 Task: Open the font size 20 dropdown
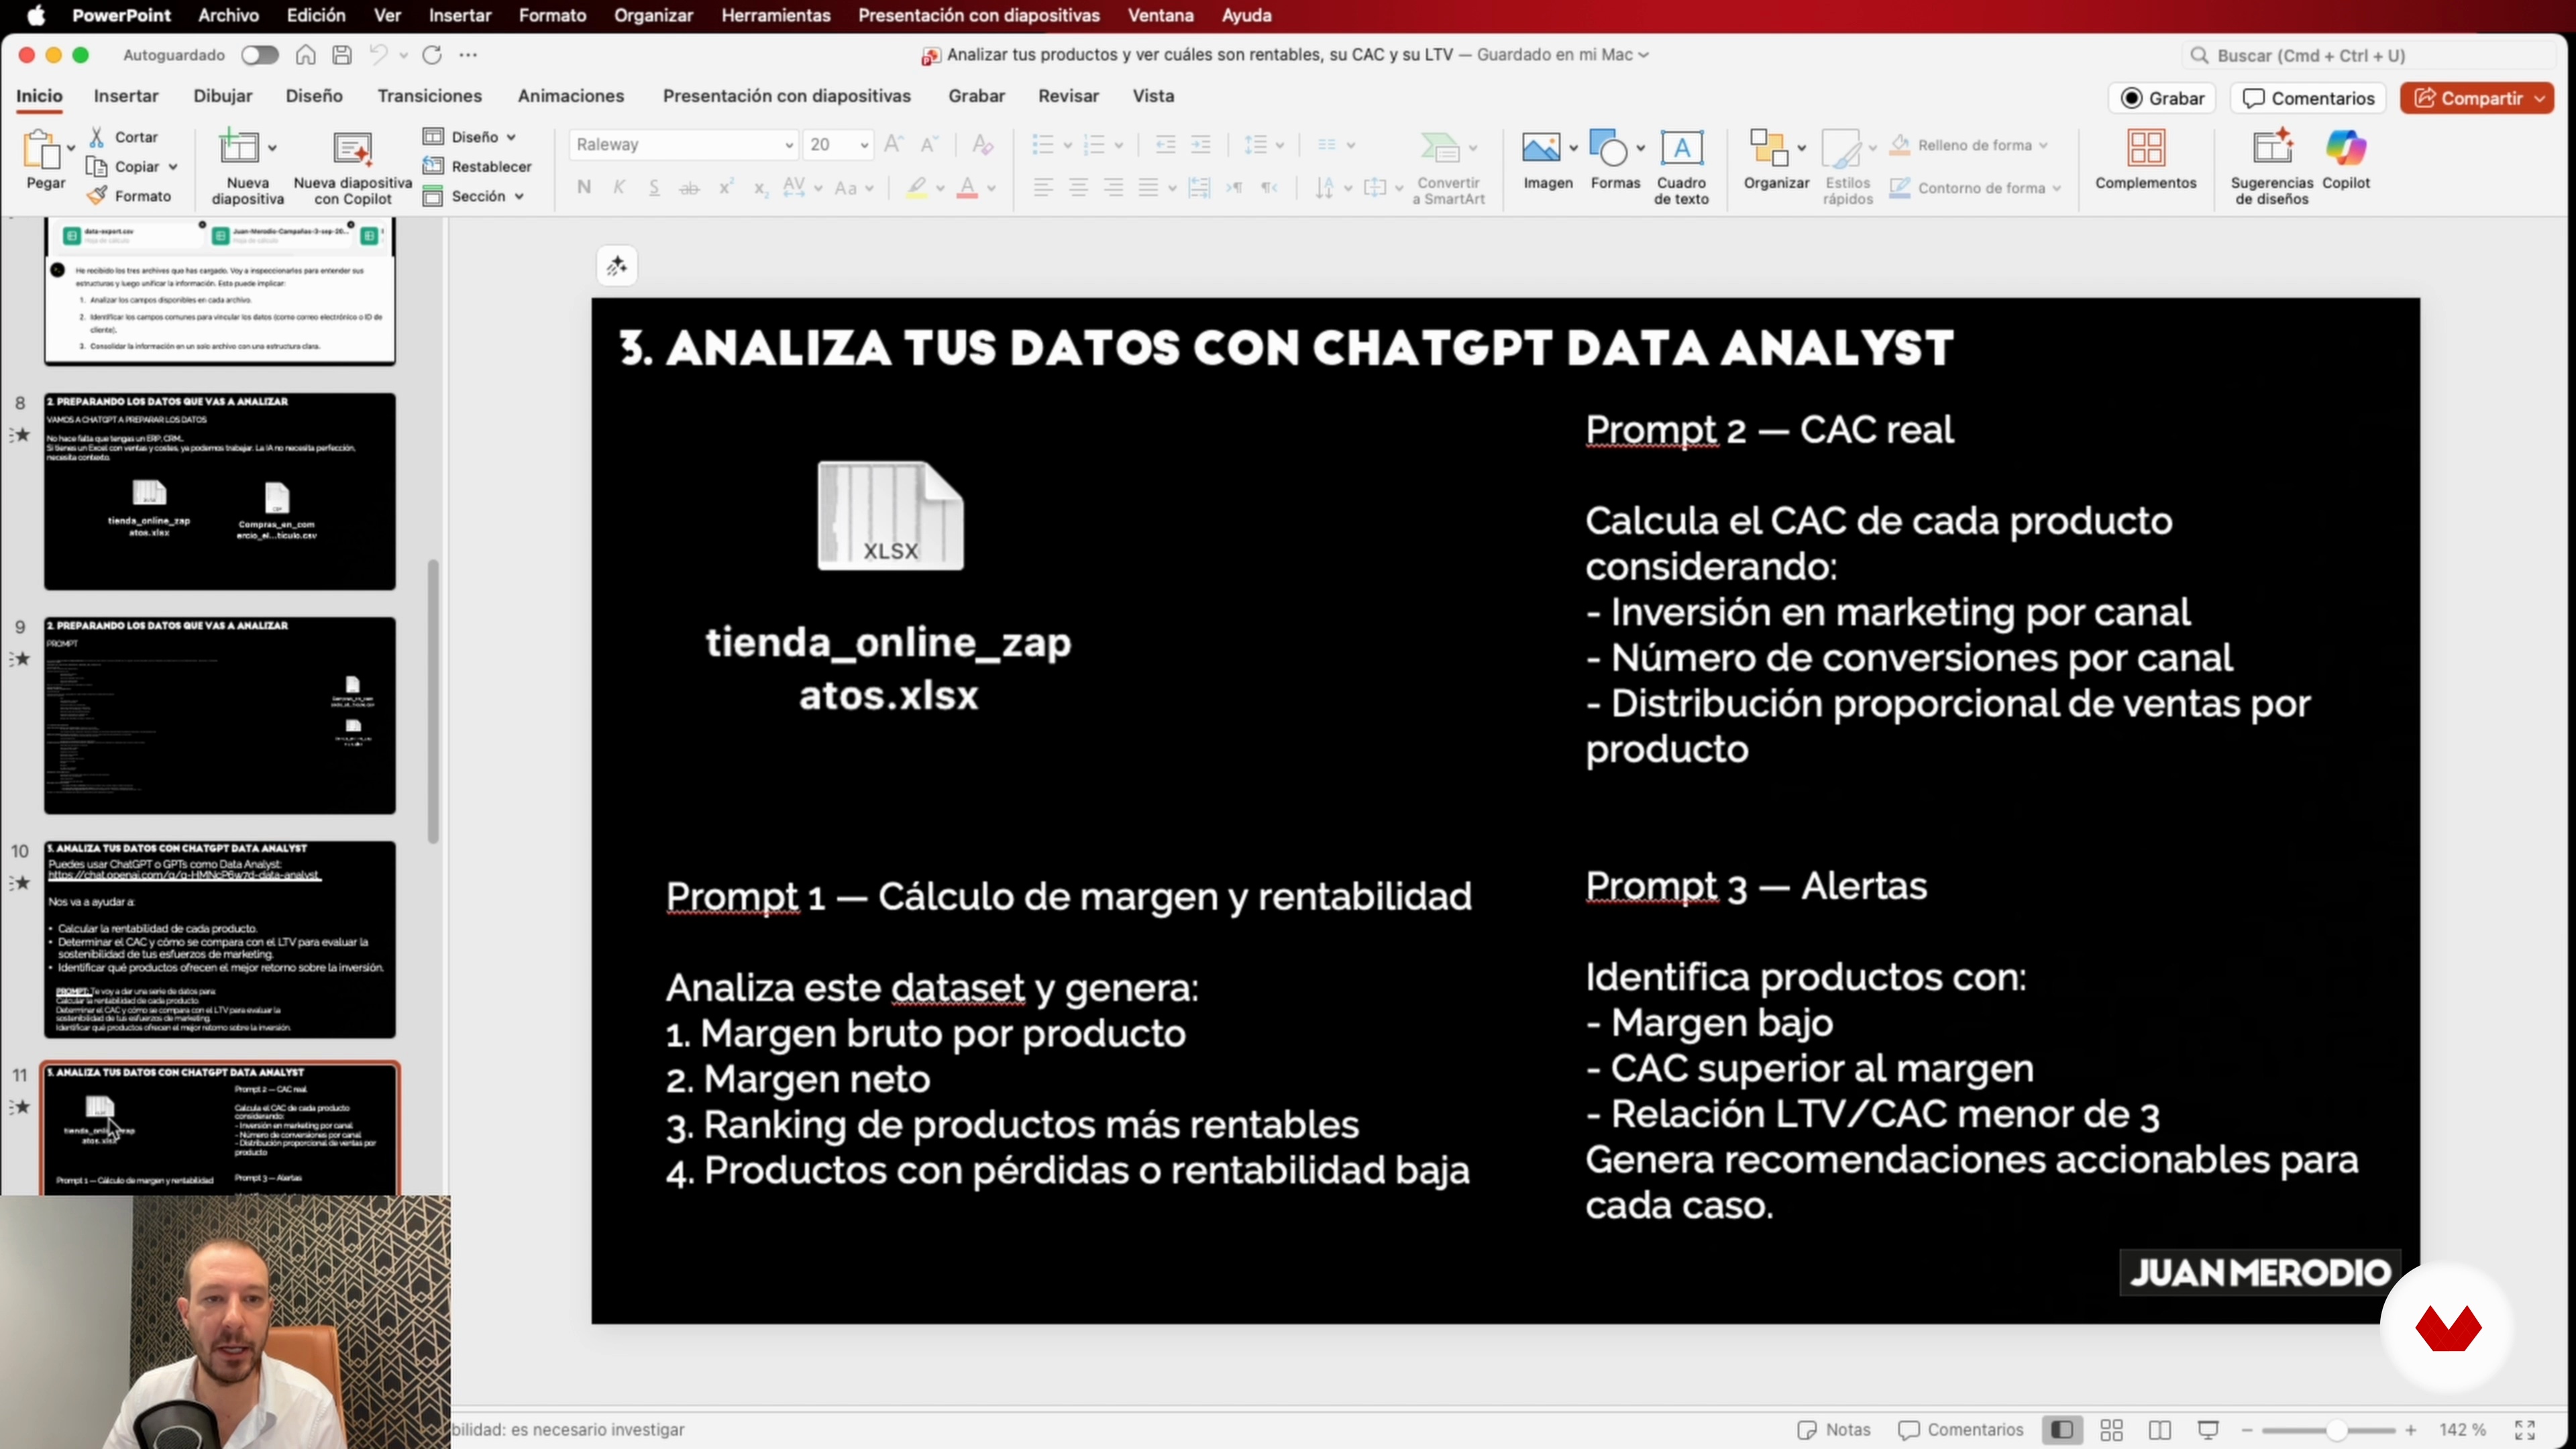864,145
